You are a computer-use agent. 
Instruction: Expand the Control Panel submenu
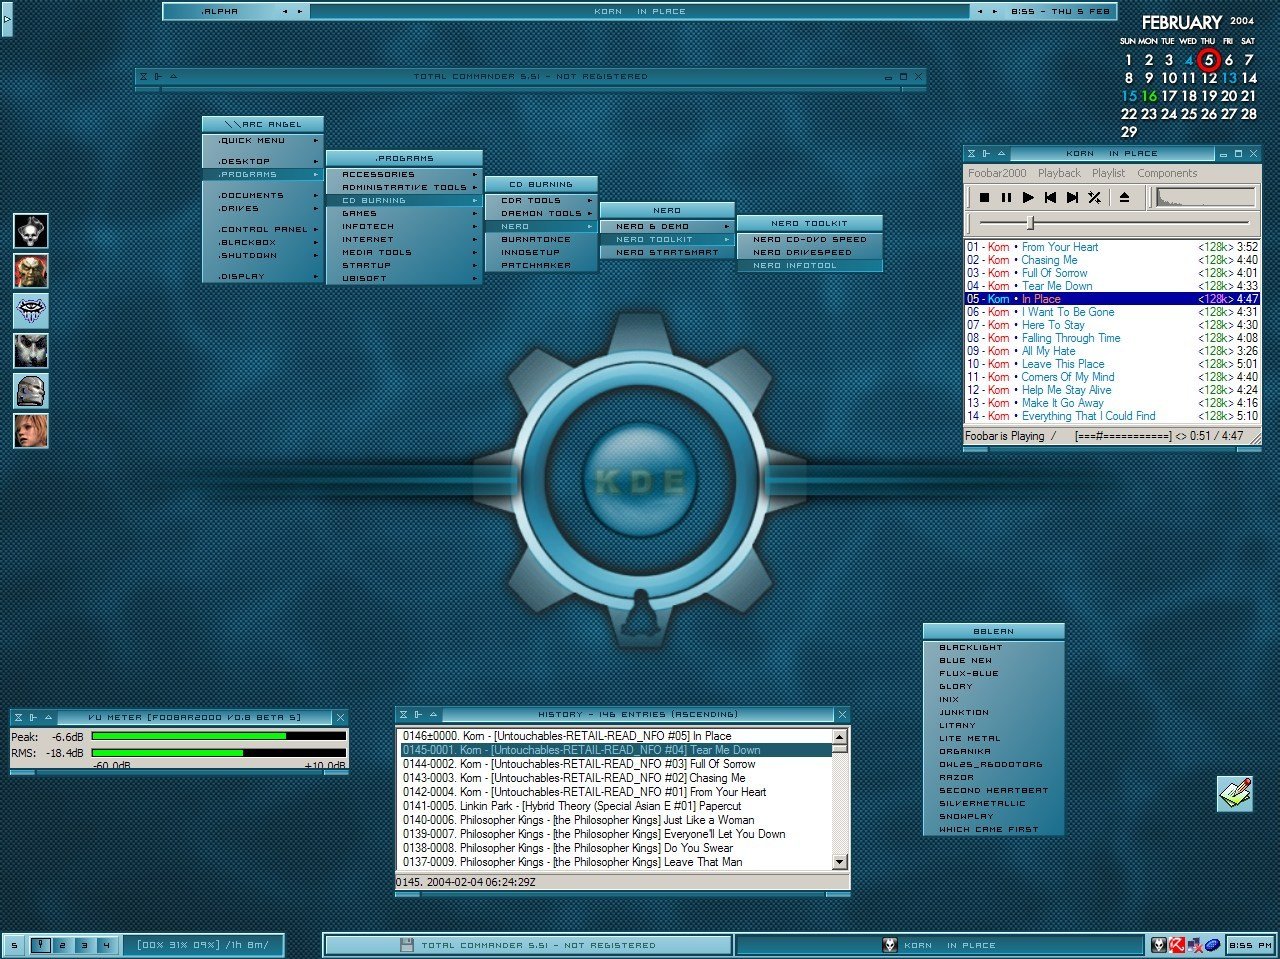[x=263, y=229]
